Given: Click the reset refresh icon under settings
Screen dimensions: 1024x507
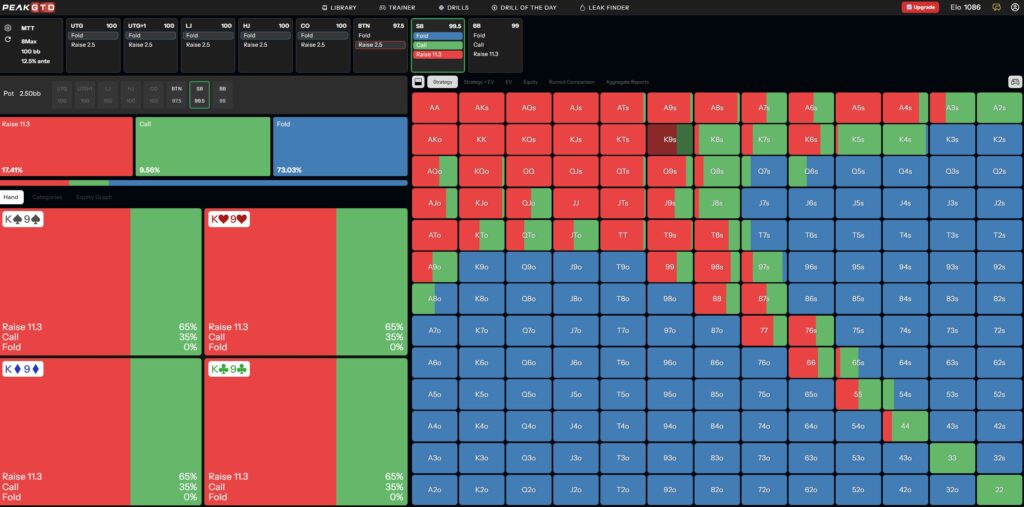Looking at the screenshot, I should pos(8,39).
